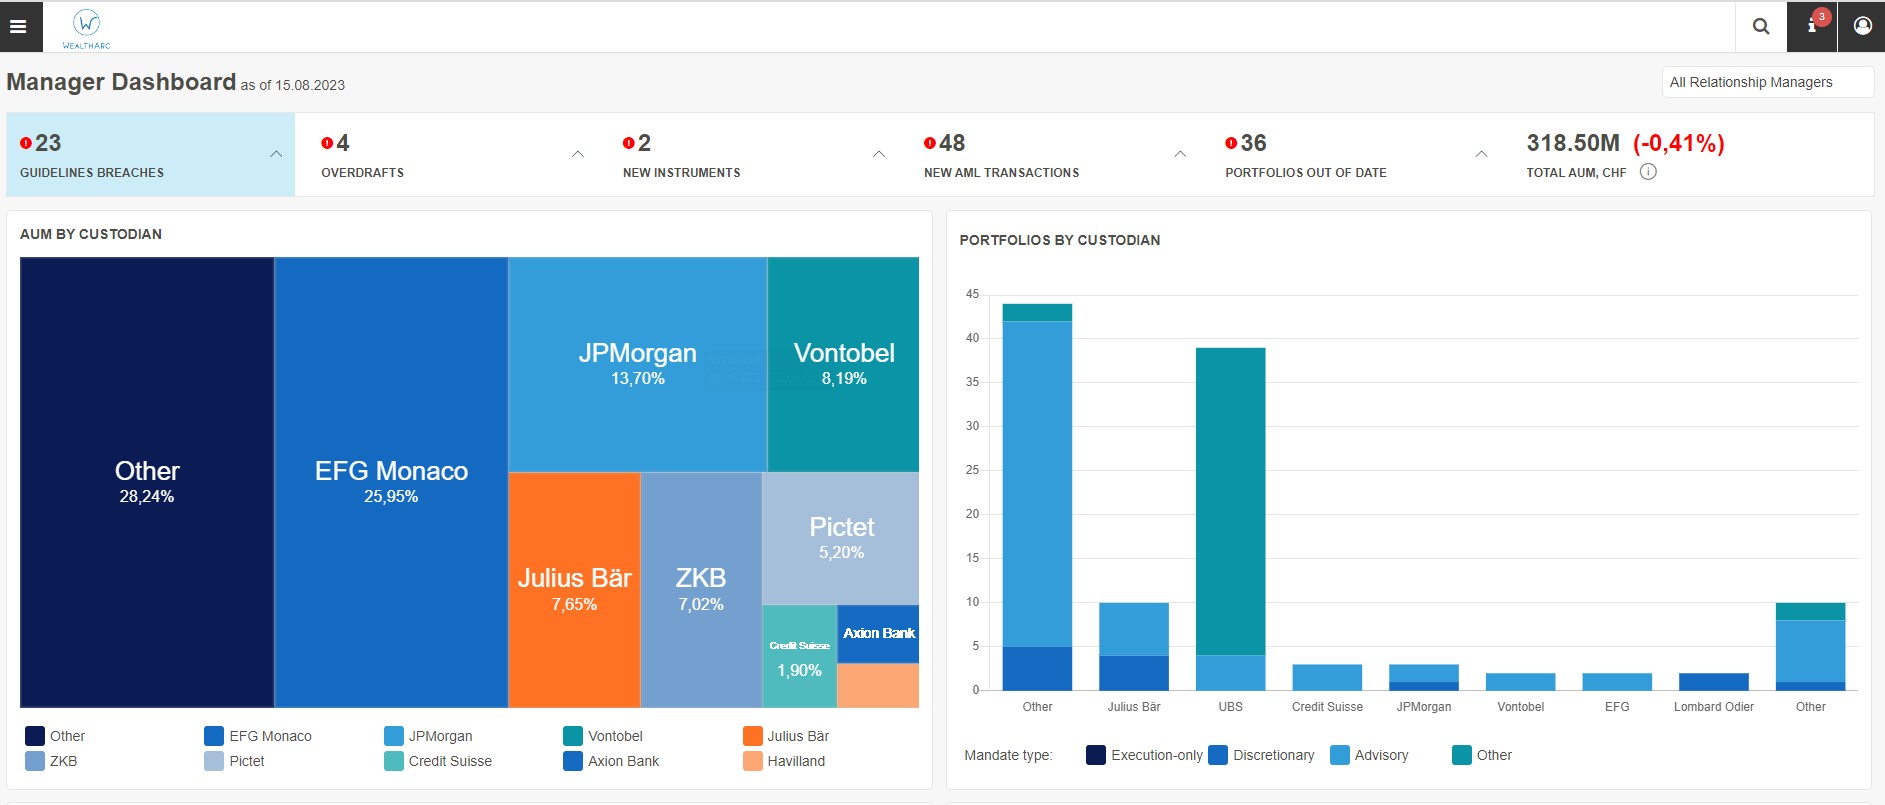1885x805 pixels.
Task: Click the Lombard Odier axis label
Action: pyautogui.click(x=1714, y=707)
